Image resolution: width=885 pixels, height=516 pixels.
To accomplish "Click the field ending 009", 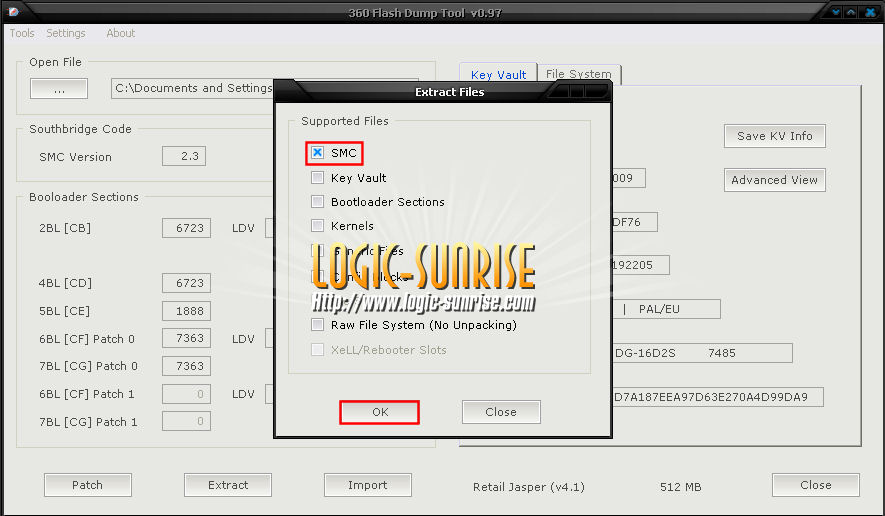I will [629, 178].
